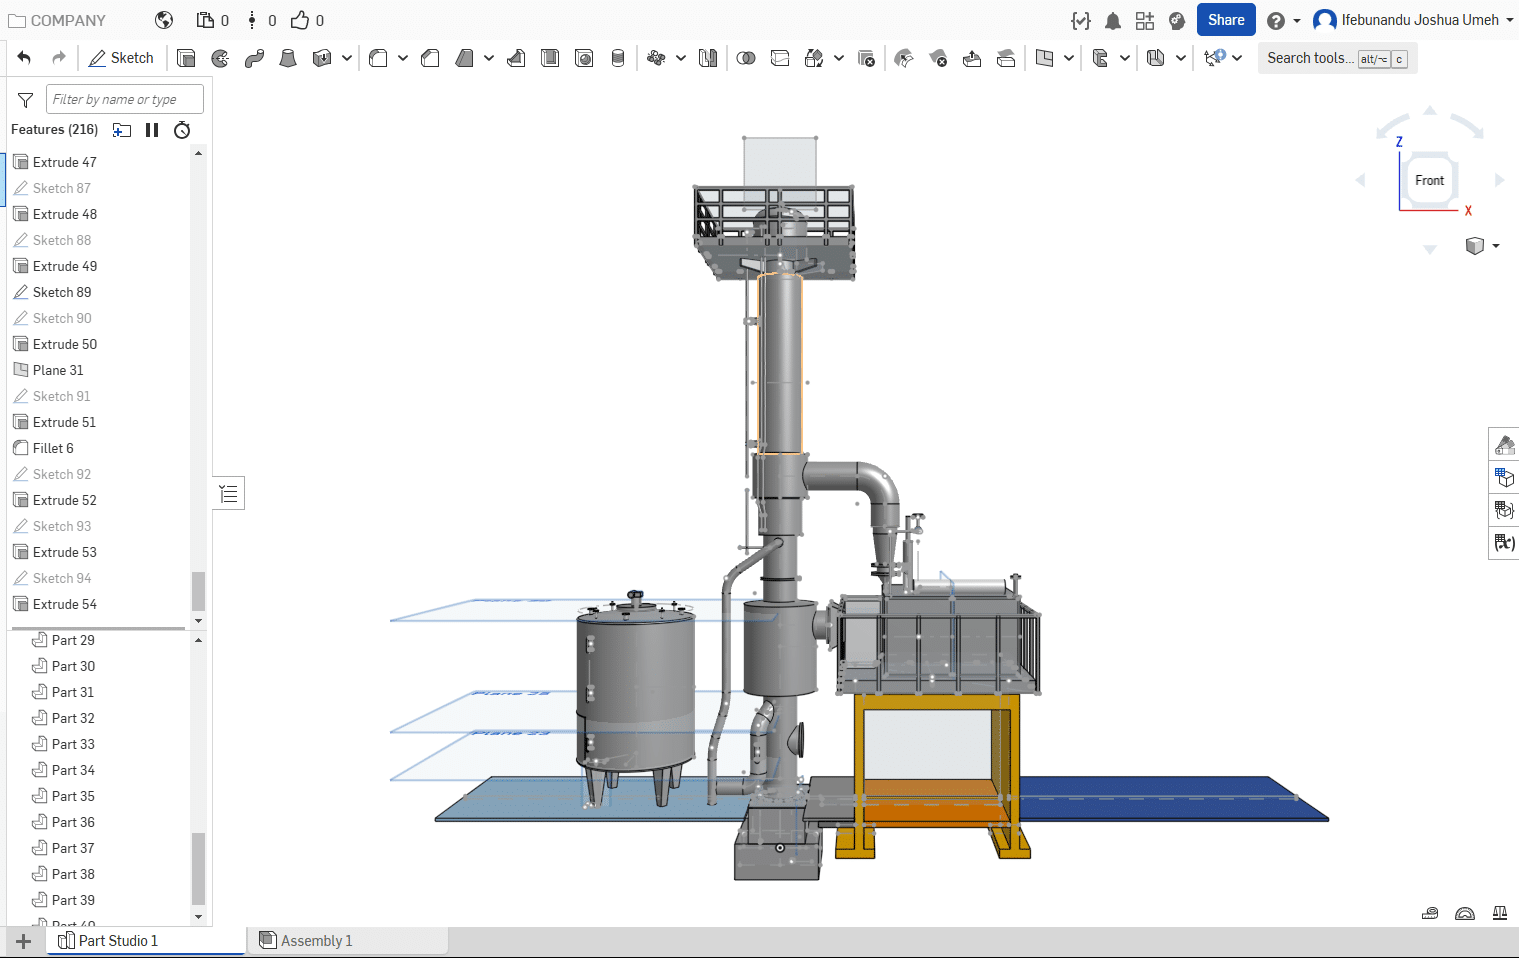The width and height of the screenshot is (1519, 958).
Task: Start a new Sketch
Action: point(121,58)
